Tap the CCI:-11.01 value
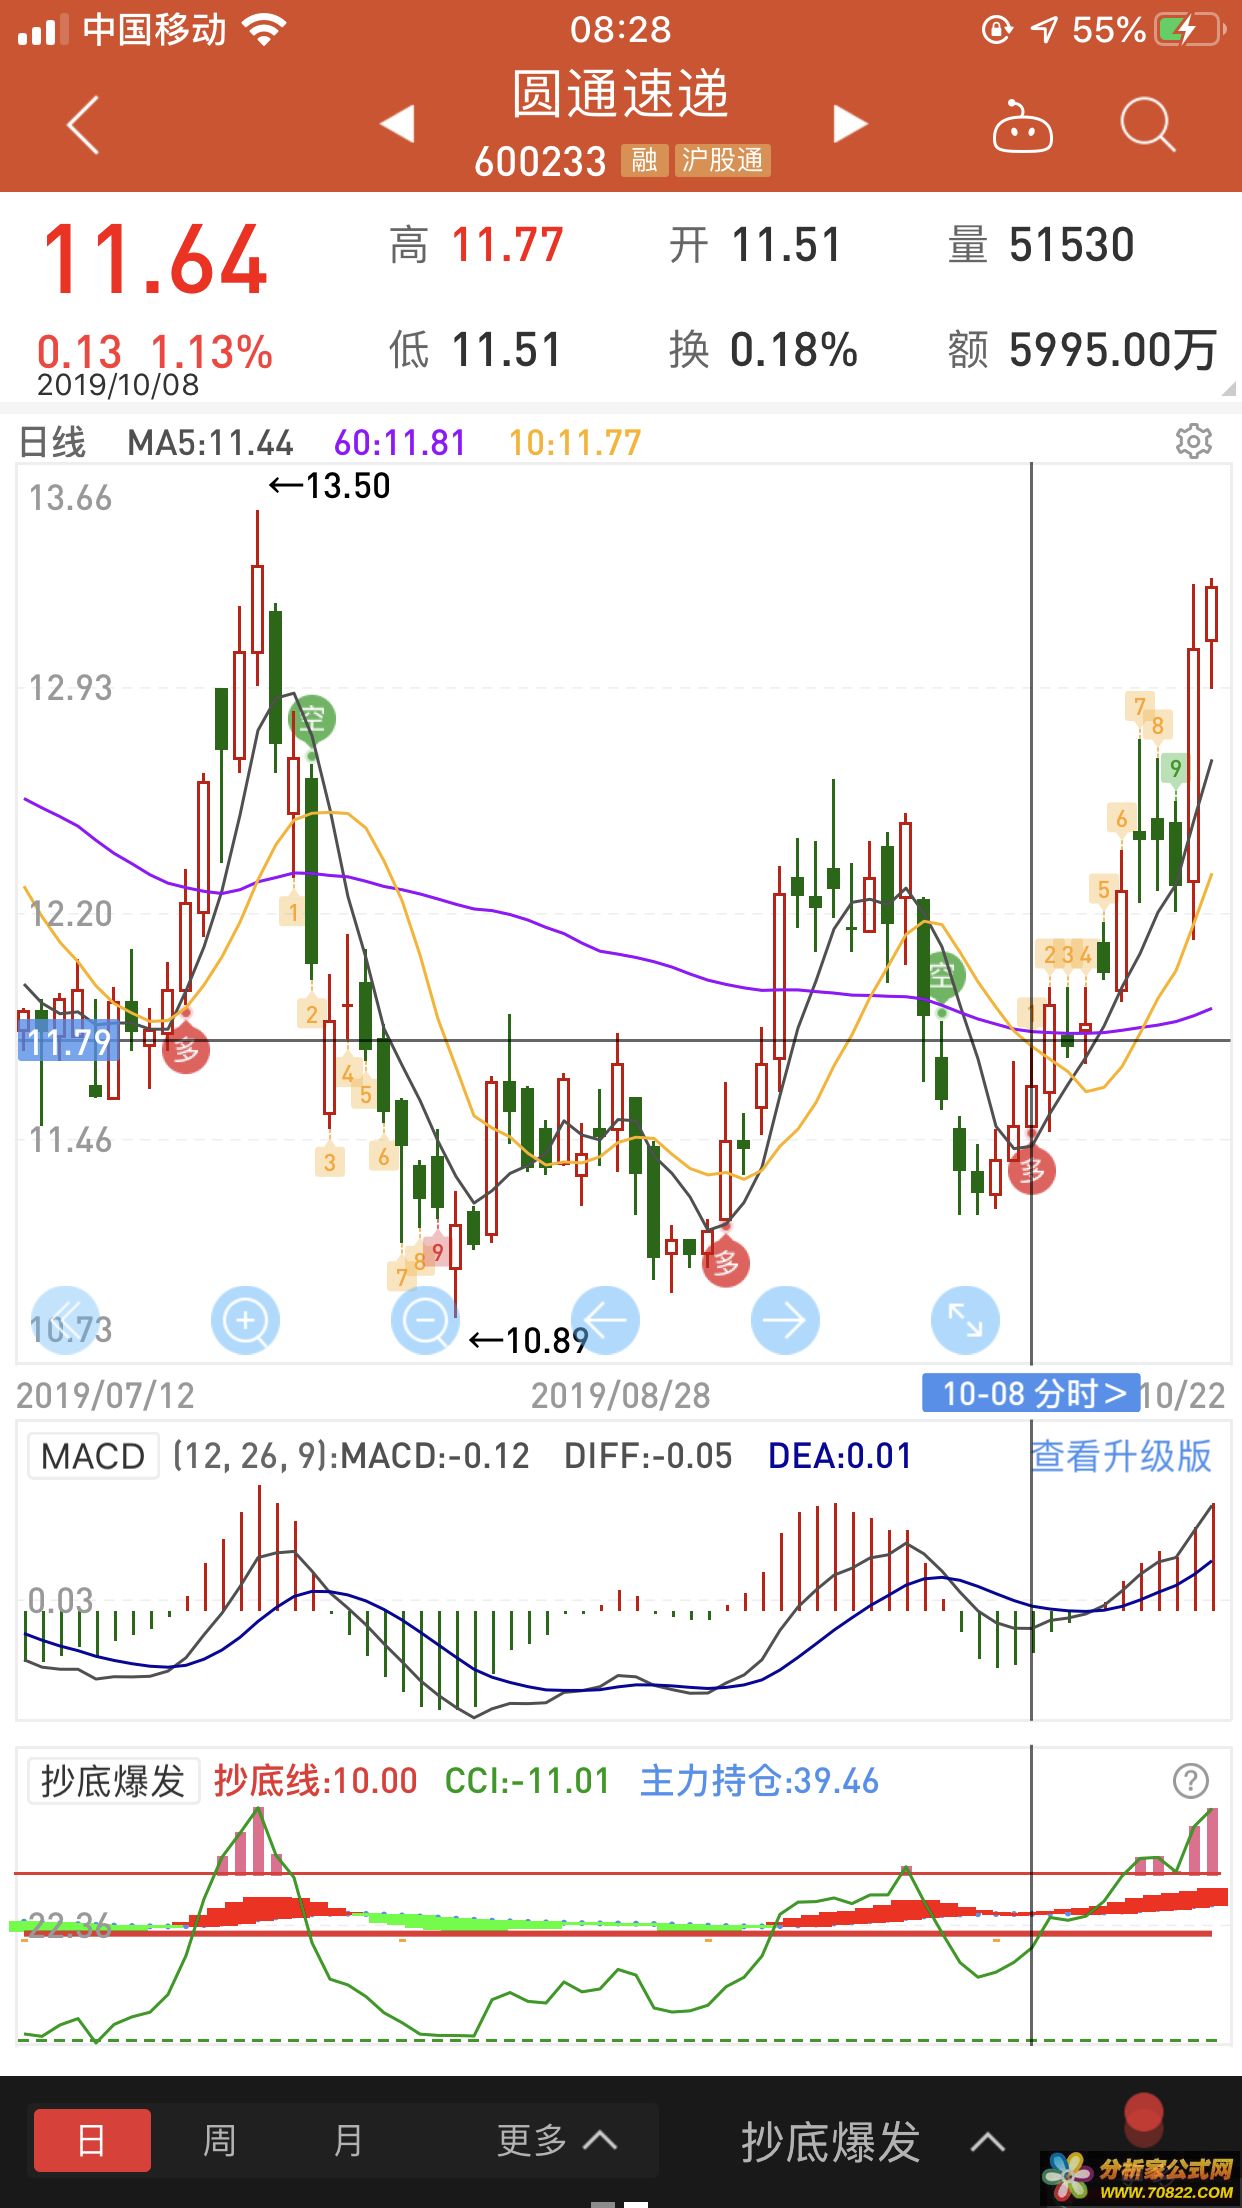This screenshot has height=2208, width=1242. pos(527,1781)
